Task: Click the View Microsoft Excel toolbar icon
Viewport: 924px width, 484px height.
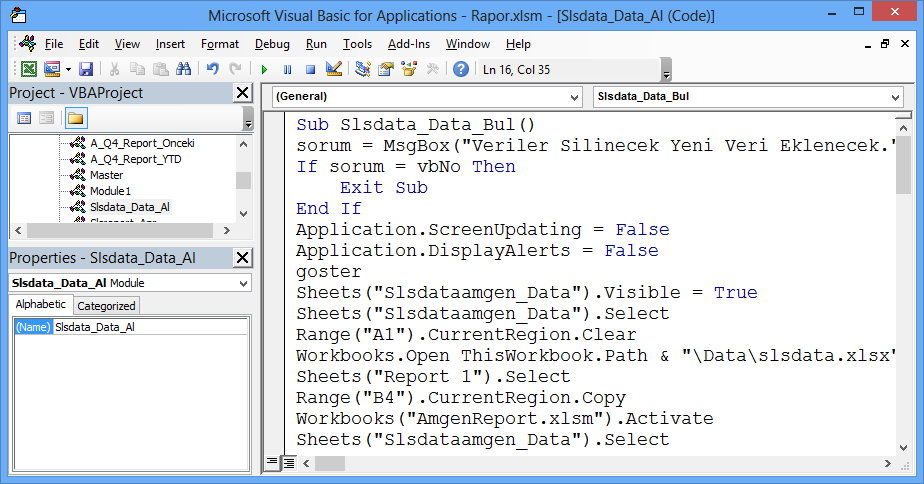Action: (28, 69)
